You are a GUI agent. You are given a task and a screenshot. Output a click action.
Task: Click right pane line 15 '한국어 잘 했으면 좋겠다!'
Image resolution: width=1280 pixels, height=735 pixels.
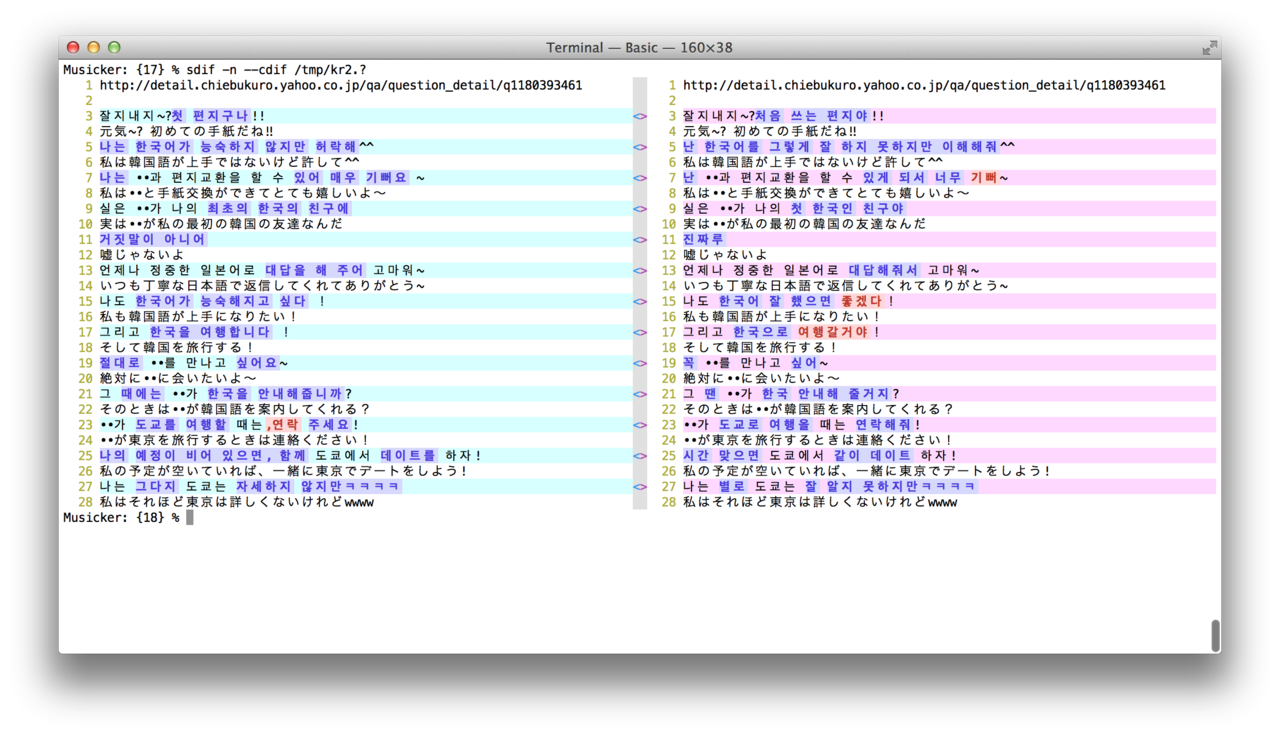click(807, 302)
